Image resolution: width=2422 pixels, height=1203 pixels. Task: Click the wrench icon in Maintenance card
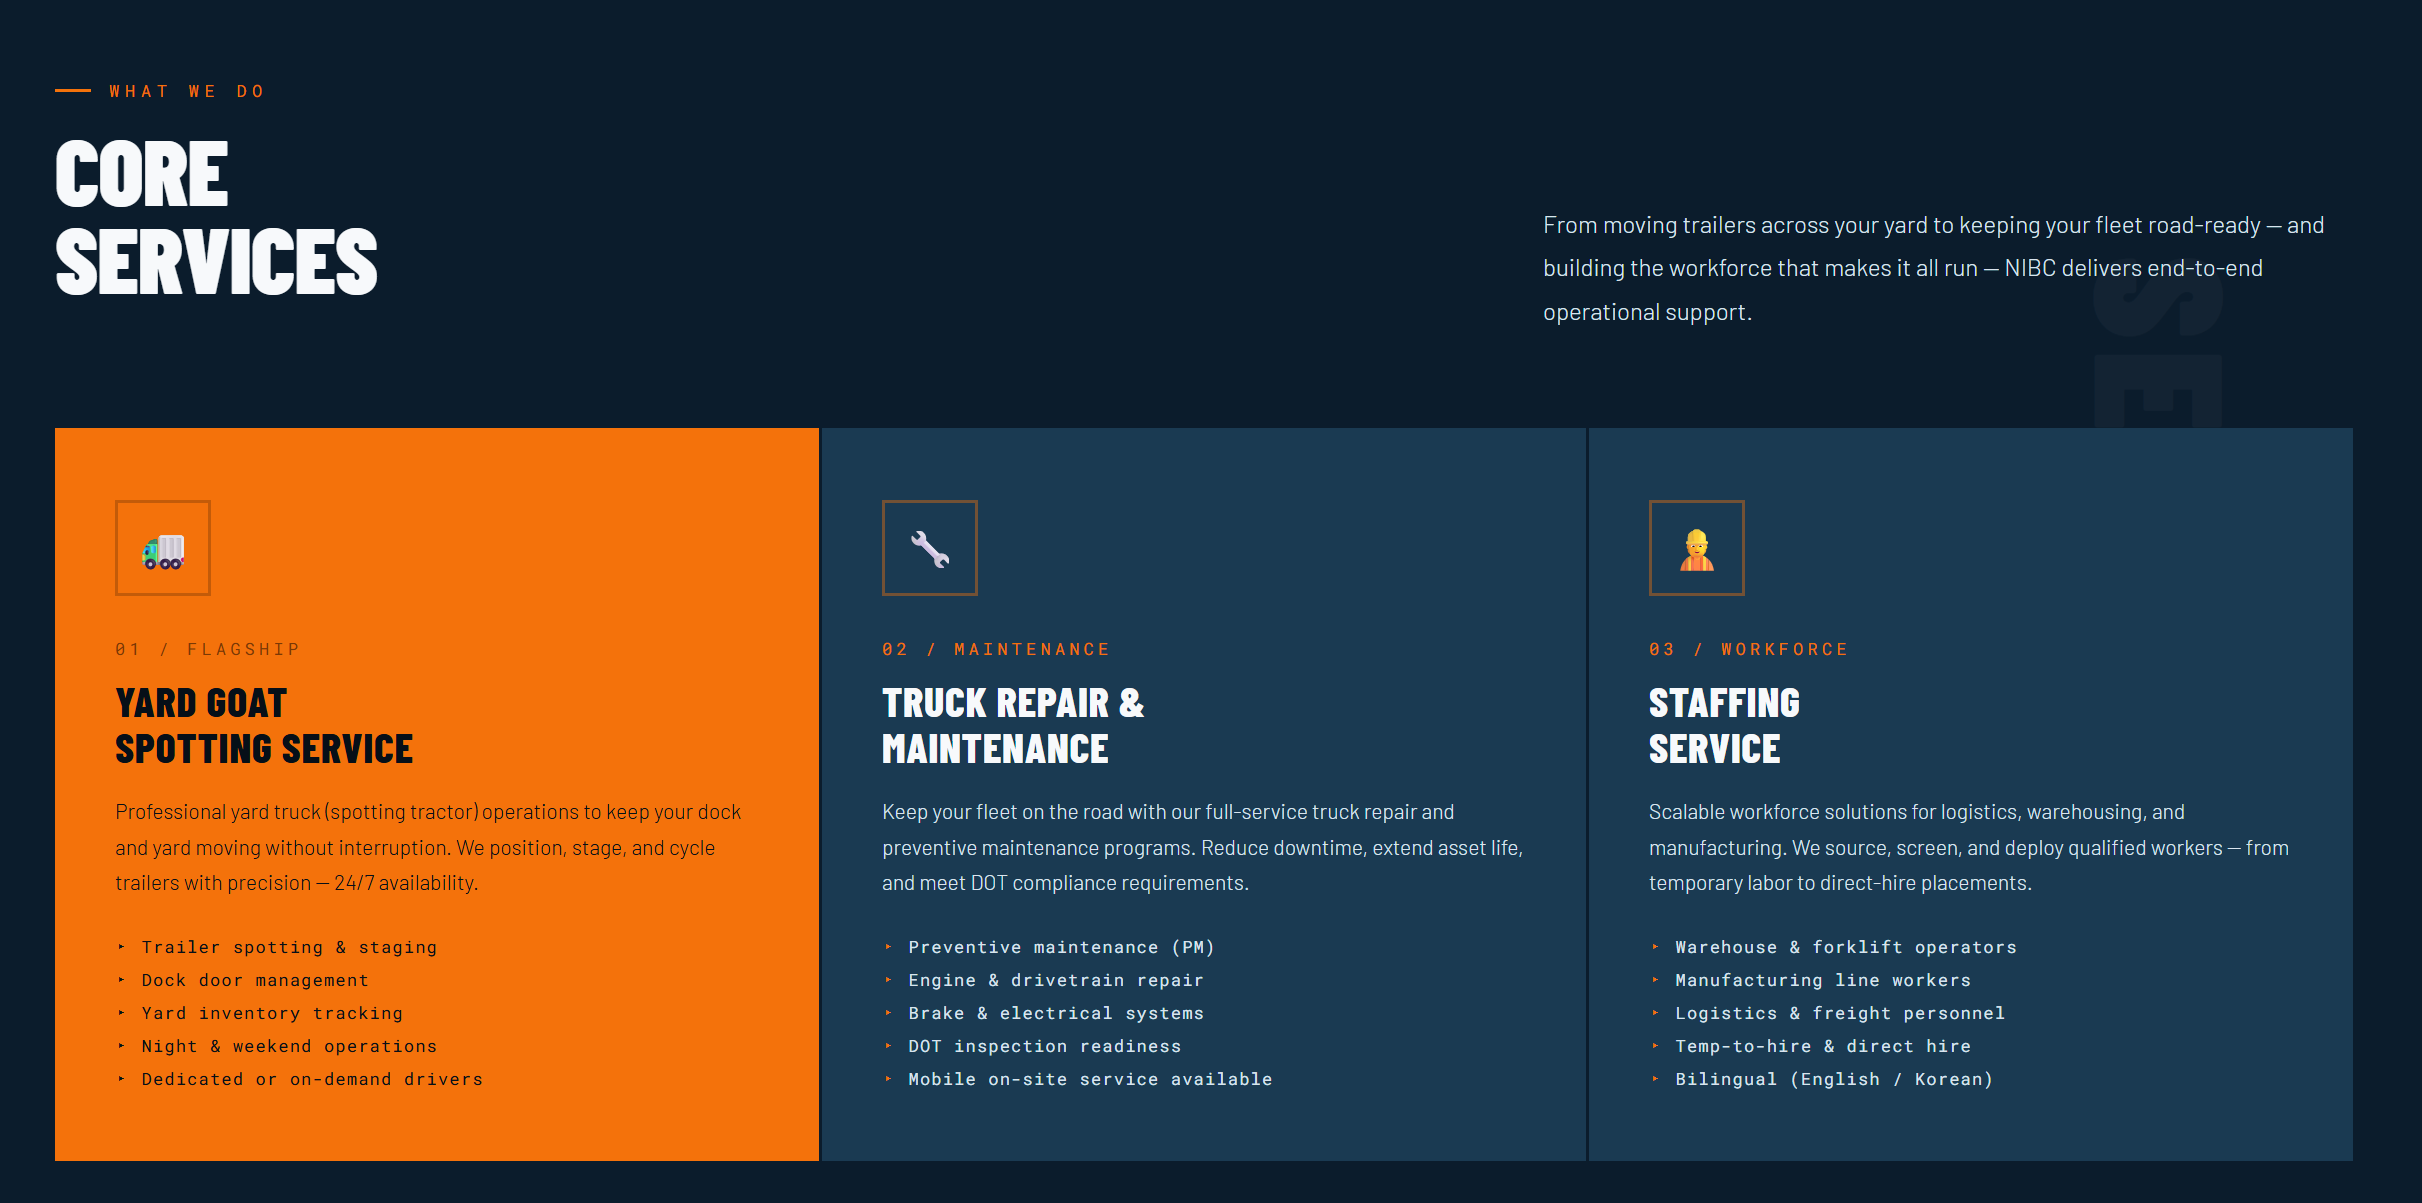(x=930, y=549)
